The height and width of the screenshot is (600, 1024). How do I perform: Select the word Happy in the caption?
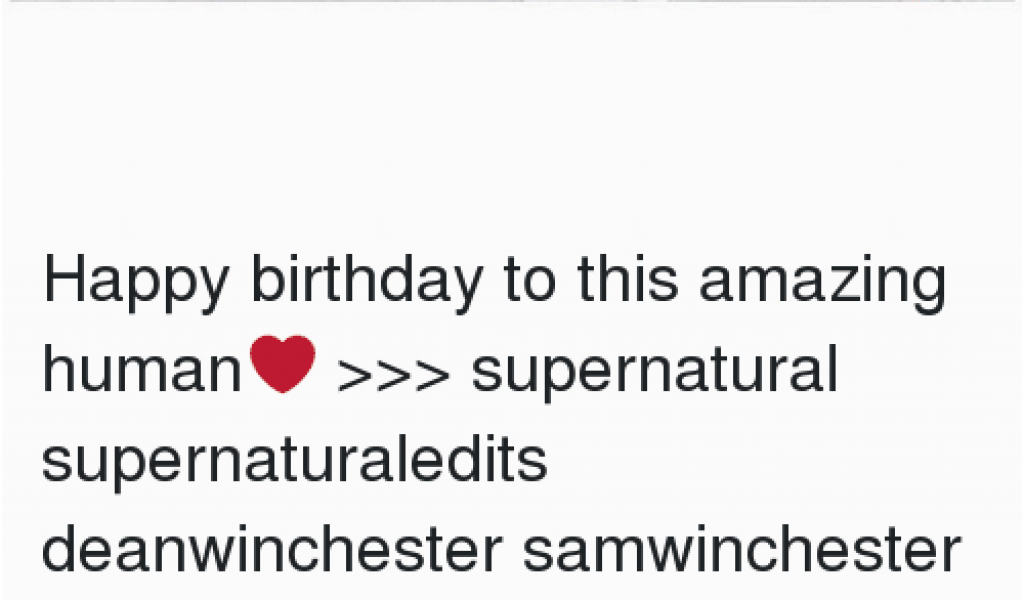136,281
